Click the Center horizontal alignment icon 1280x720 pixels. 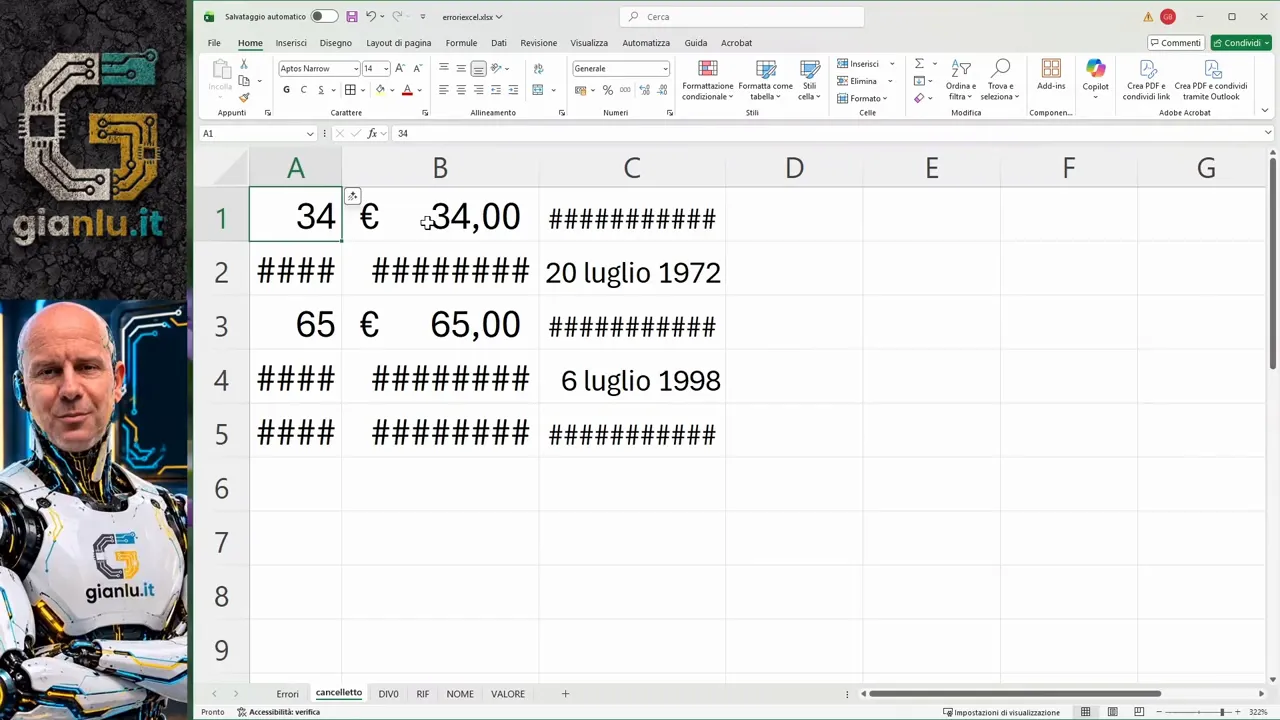461,90
